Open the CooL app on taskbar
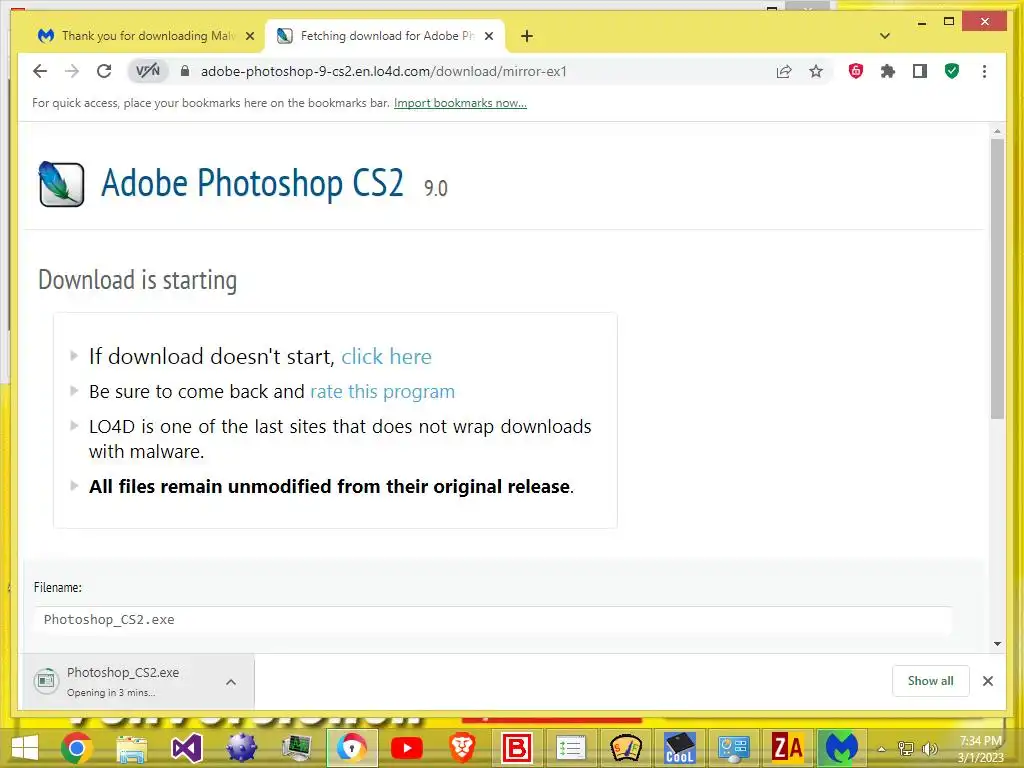 click(x=680, y=748)
